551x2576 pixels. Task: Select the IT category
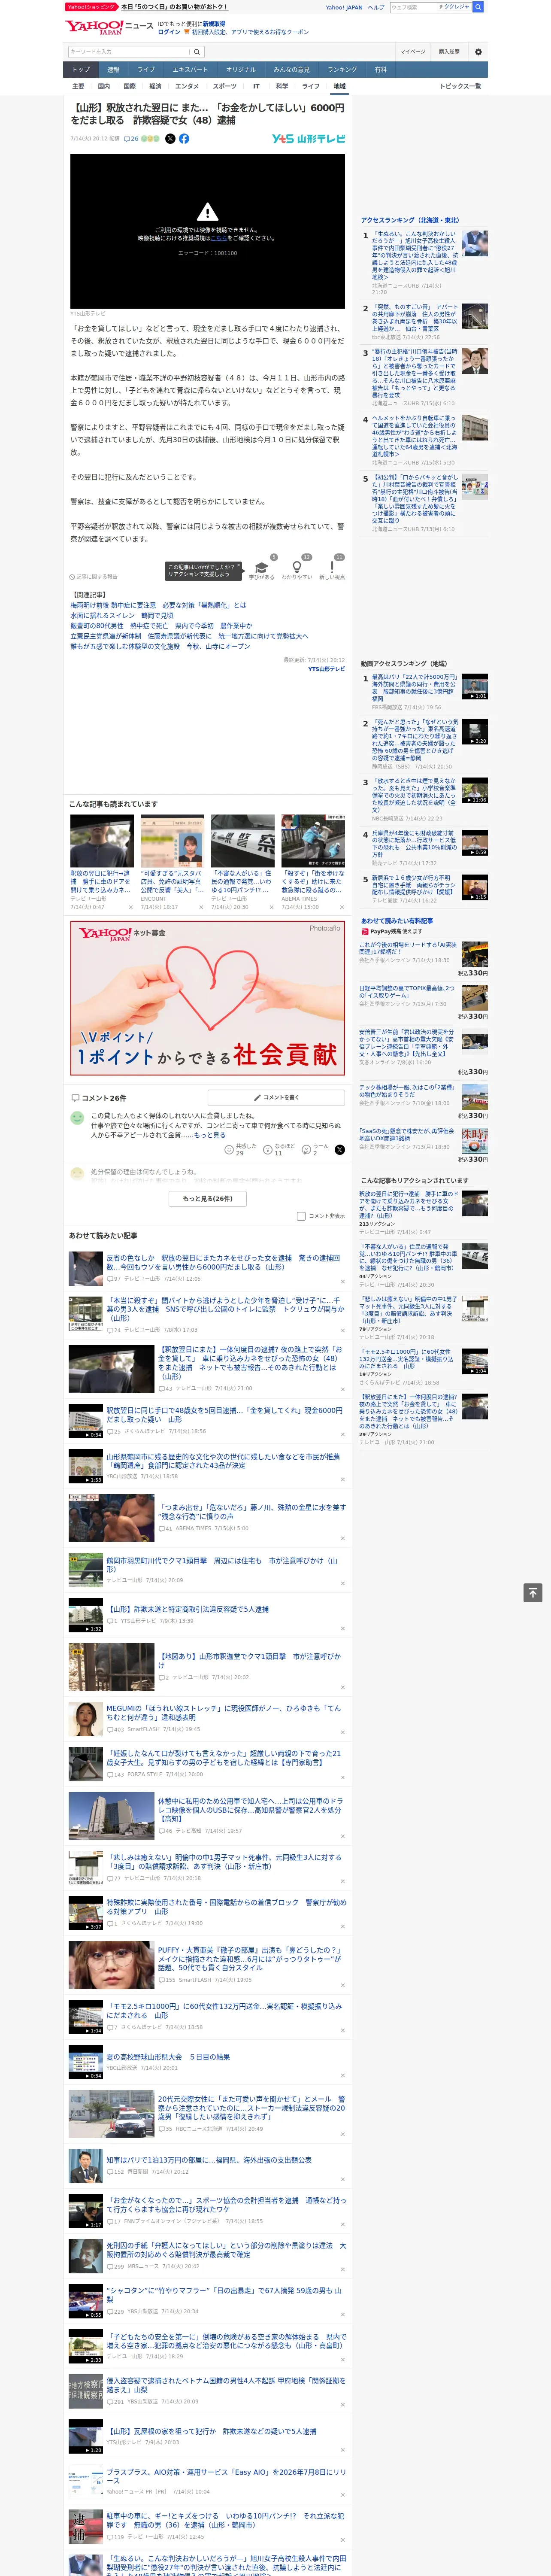pyautogui.click(x=256, y=86)
